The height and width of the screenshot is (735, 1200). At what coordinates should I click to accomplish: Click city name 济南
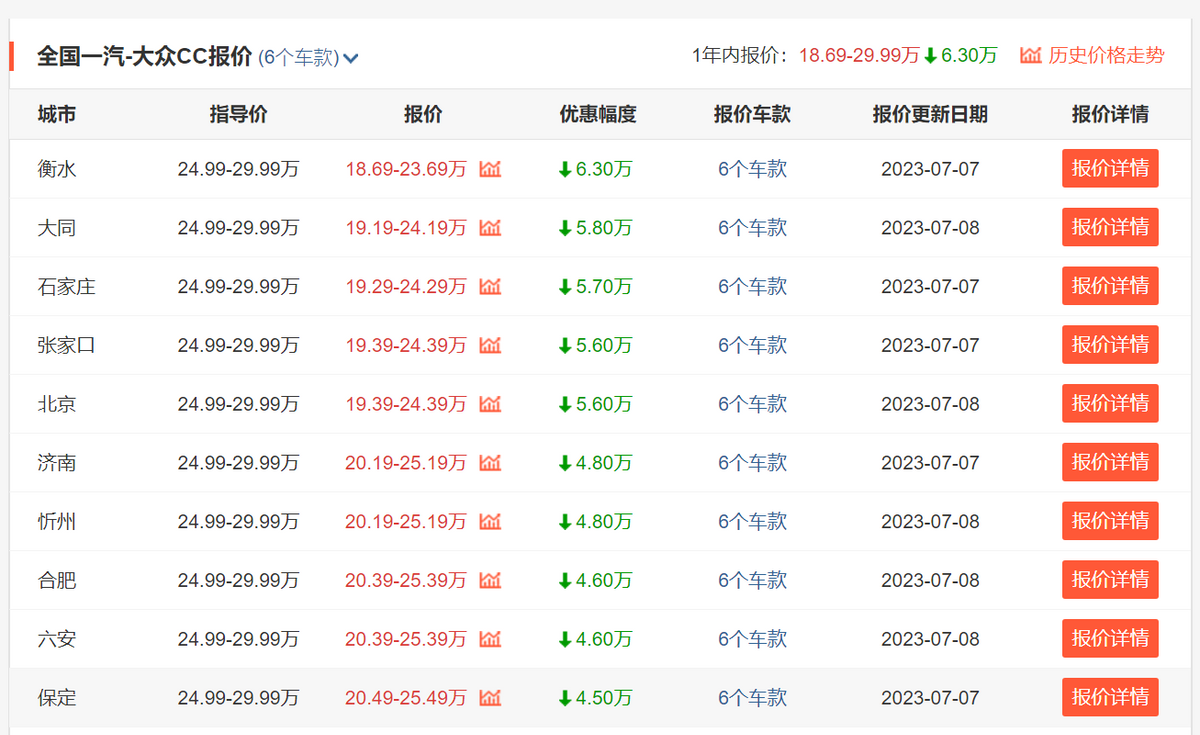point(57,463)
